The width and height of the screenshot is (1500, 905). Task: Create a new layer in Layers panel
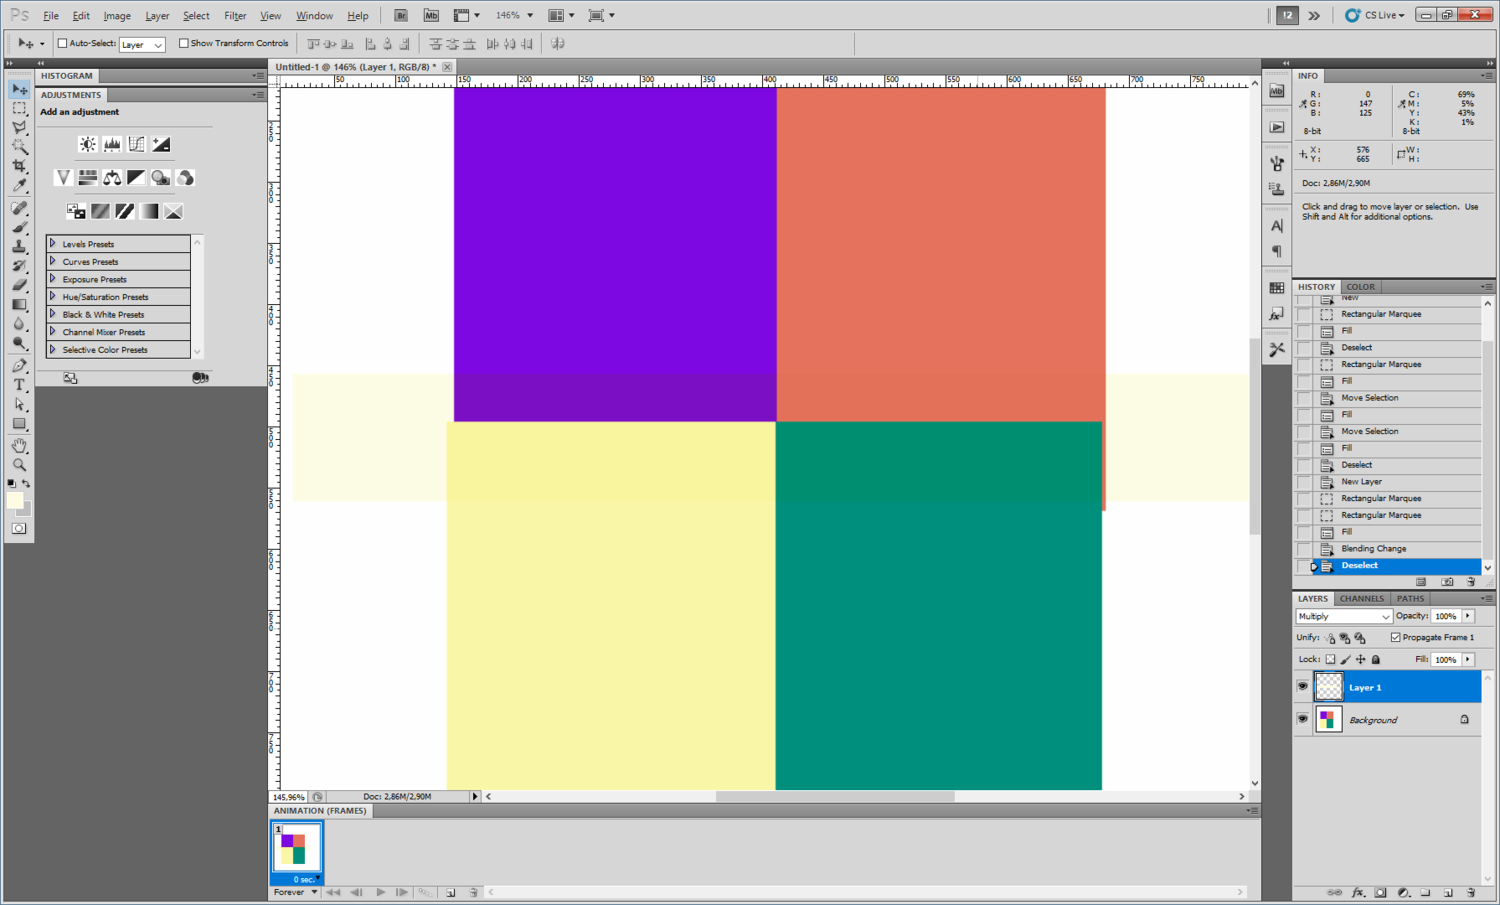point(1448,892)
